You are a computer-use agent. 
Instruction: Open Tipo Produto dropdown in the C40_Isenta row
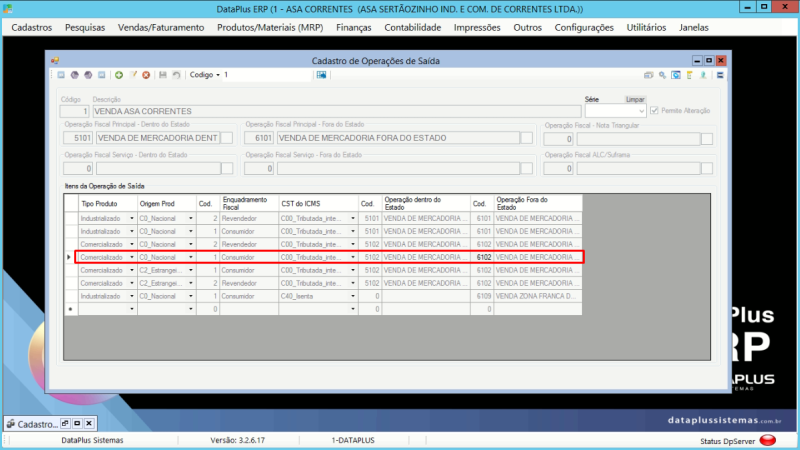(132, 296)
